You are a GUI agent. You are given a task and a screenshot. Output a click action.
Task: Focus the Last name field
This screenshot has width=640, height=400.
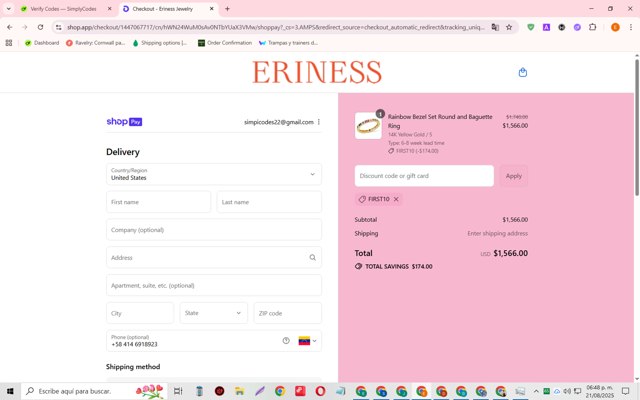[269, 202]
